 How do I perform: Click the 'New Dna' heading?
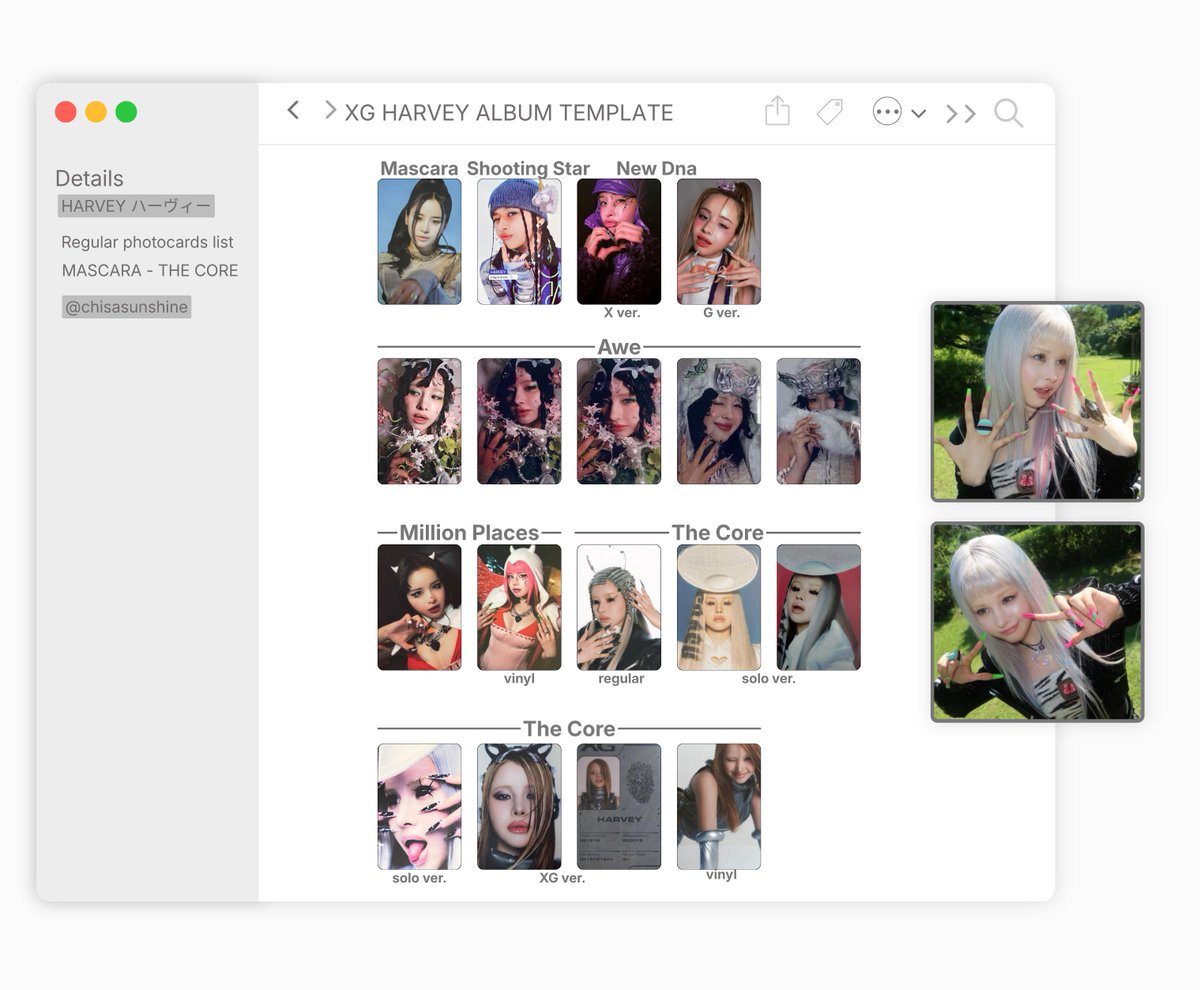click(x=656, y=168)
